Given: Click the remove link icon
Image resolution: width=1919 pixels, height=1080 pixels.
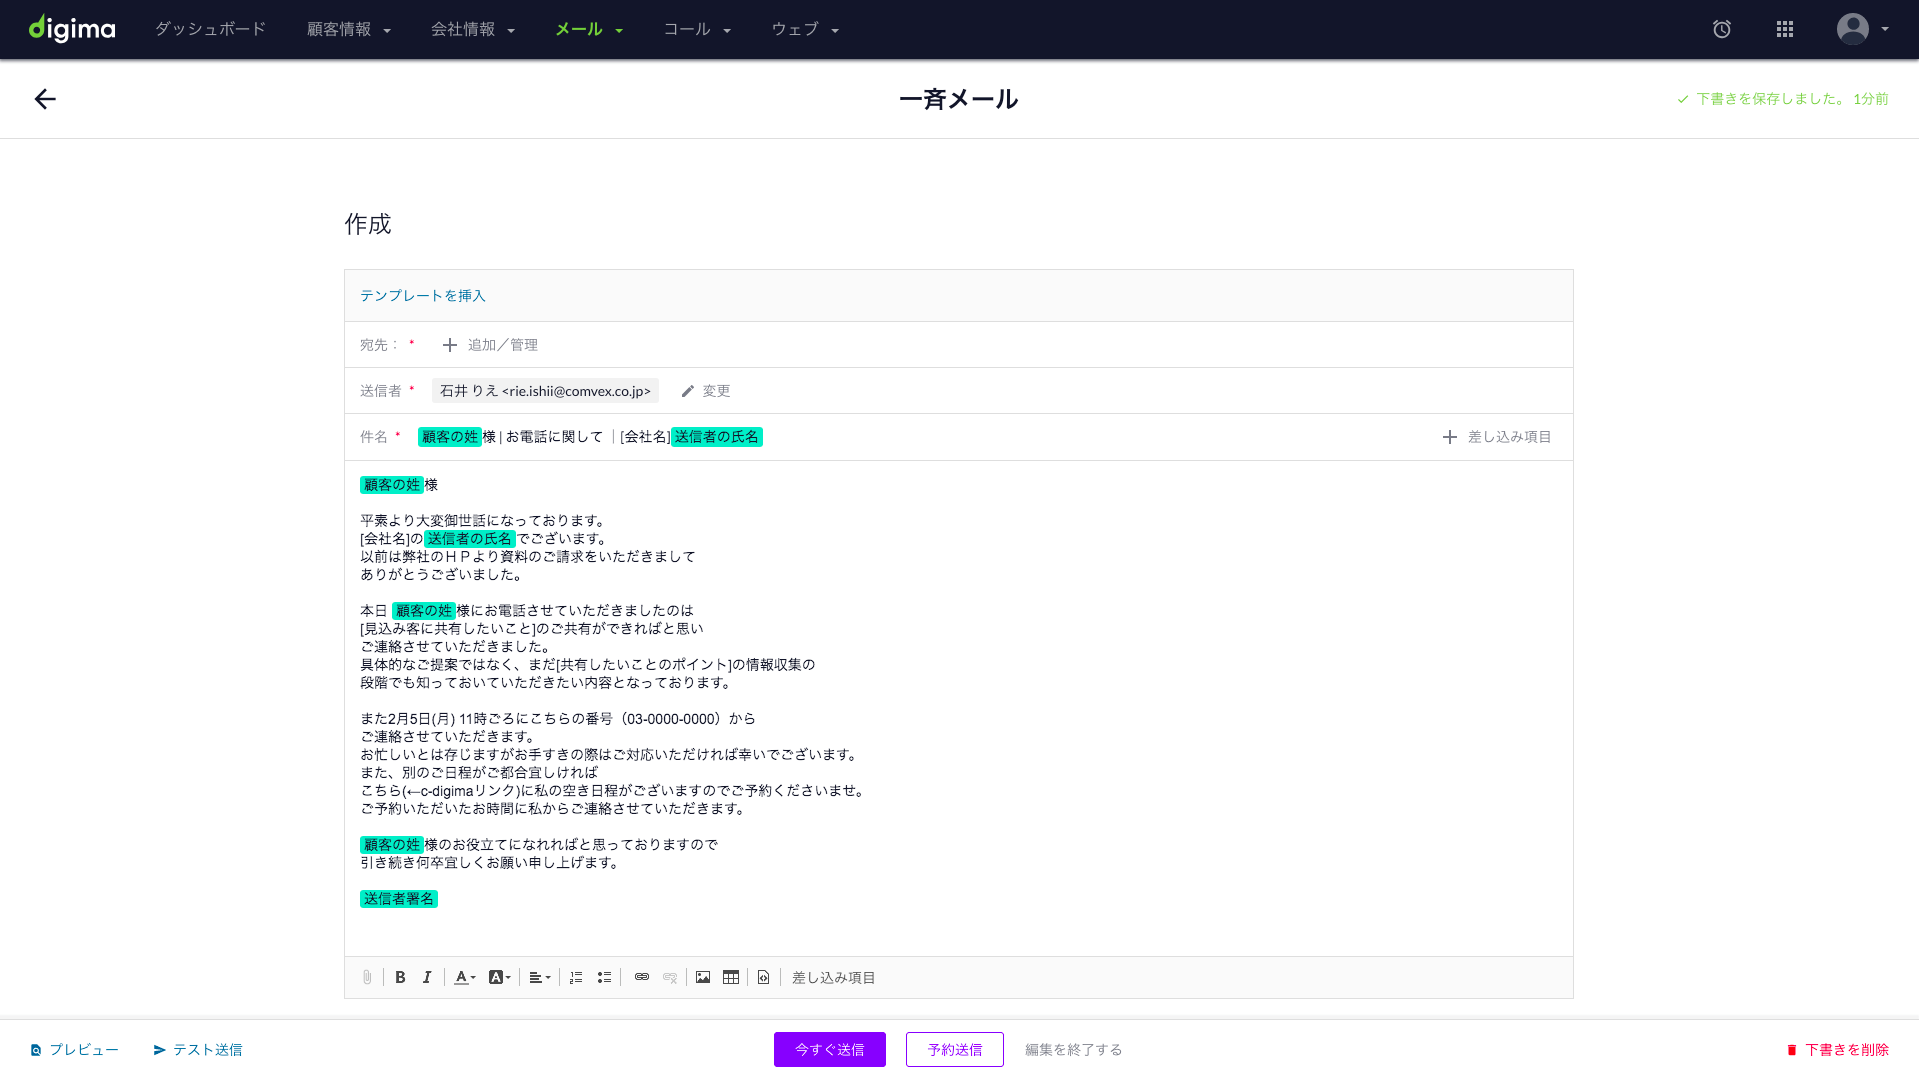Looking at the screenshot, I should [x=670, y=977].
